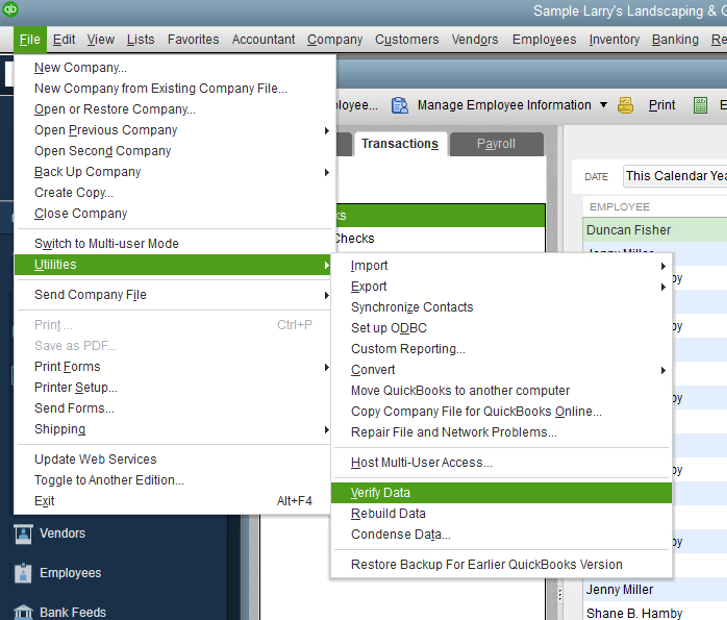
Task: Open the Company menu
Action: [x=335, y=40]
